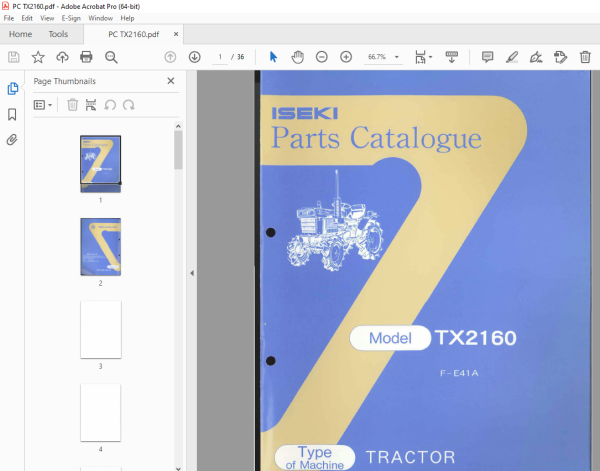Open Page Thumbnails sidebar icon
The width and height of the screenshot is (600, 471).
pyautogui.click(x=13, y=88)
